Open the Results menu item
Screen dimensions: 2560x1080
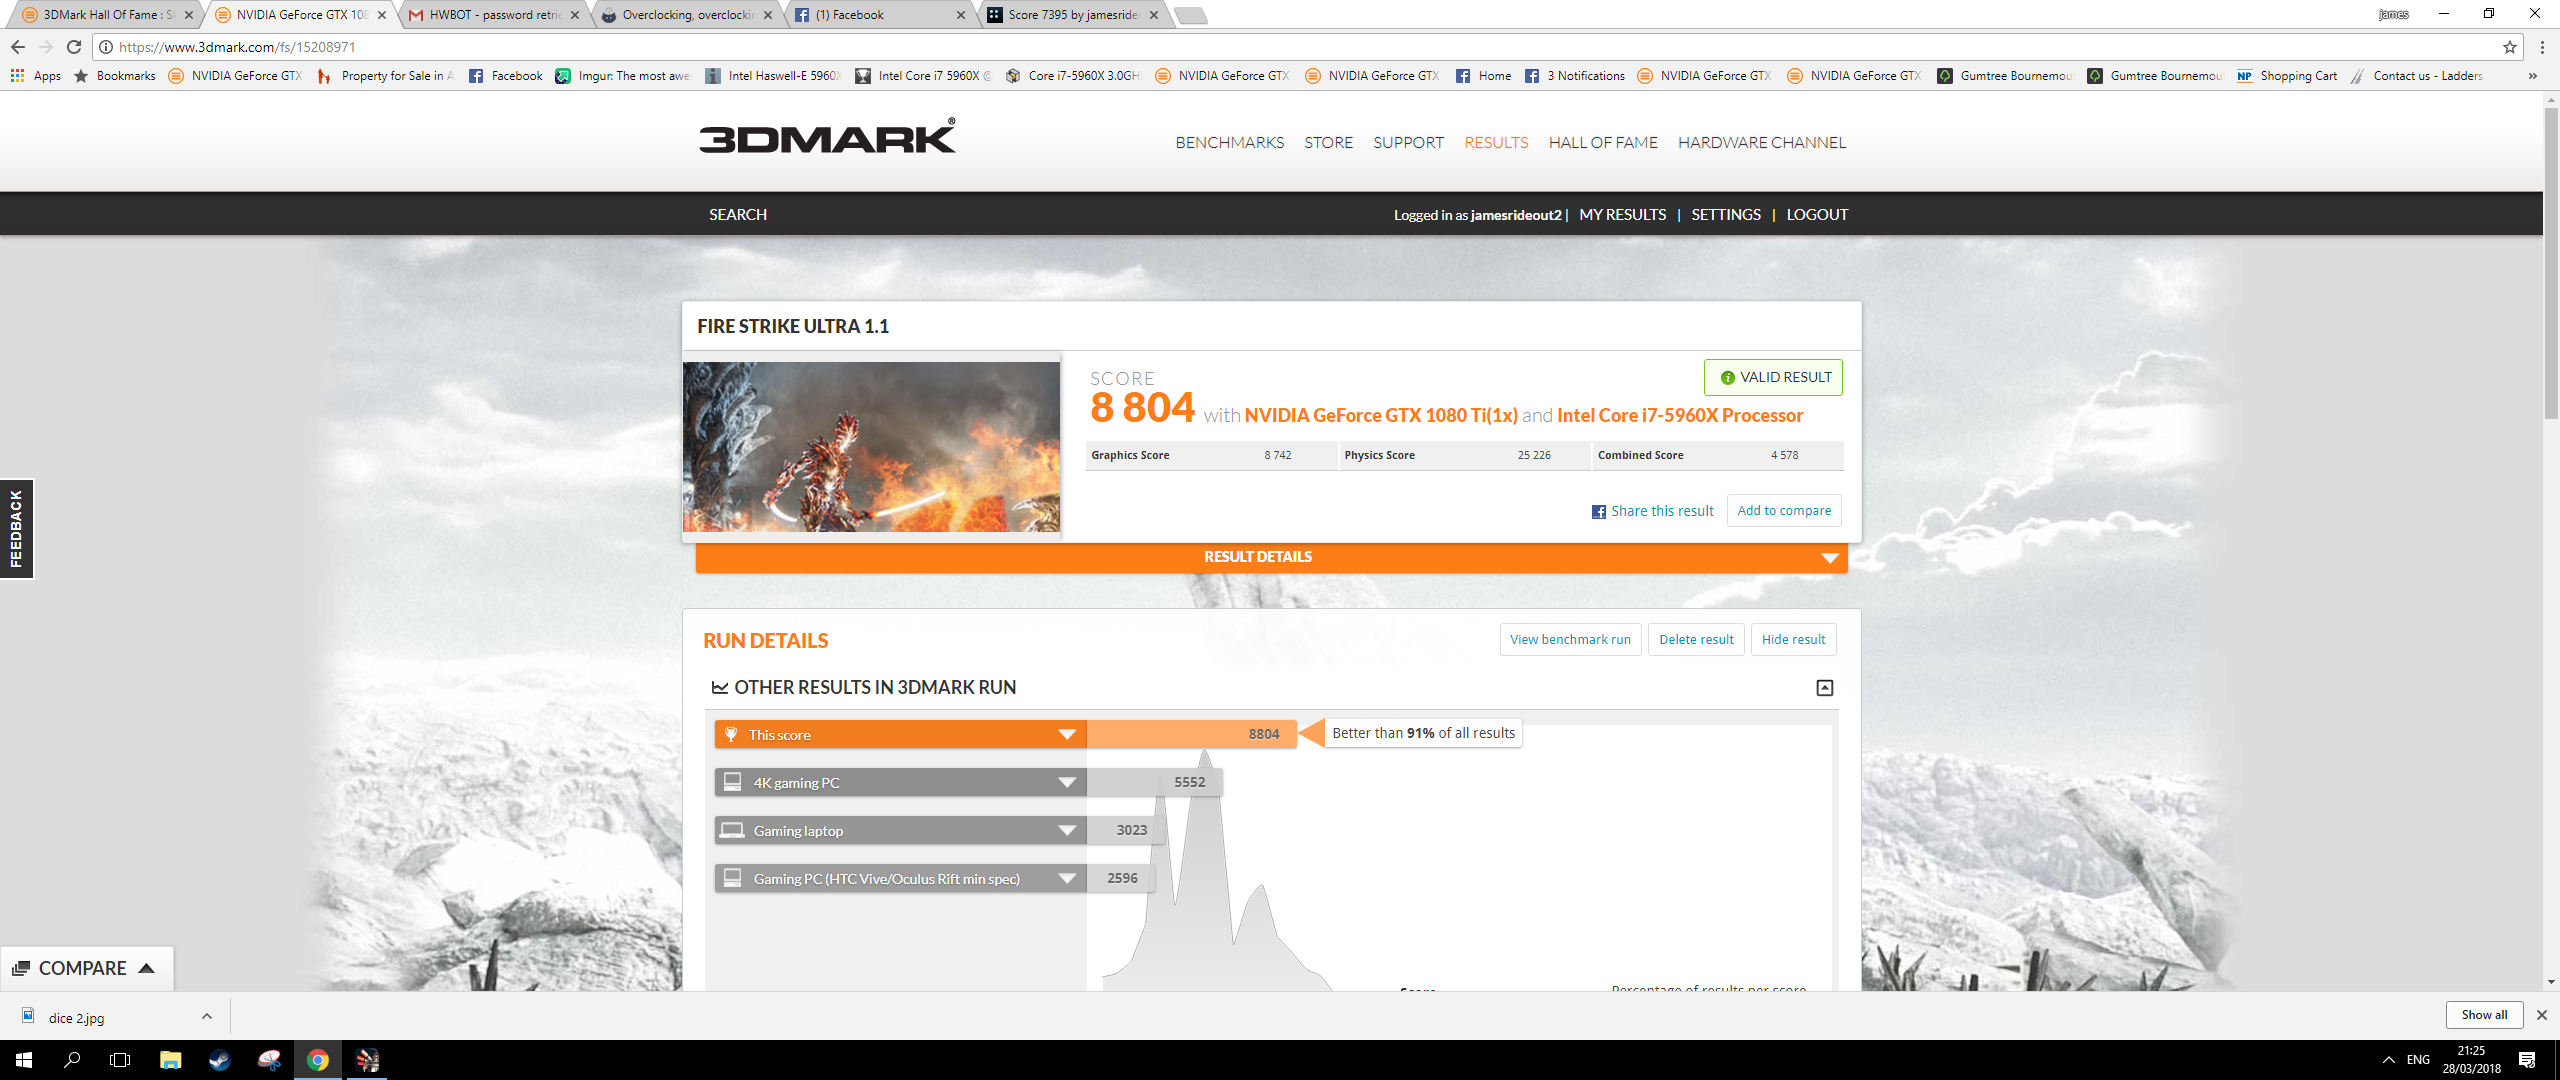coord(1496,143)
